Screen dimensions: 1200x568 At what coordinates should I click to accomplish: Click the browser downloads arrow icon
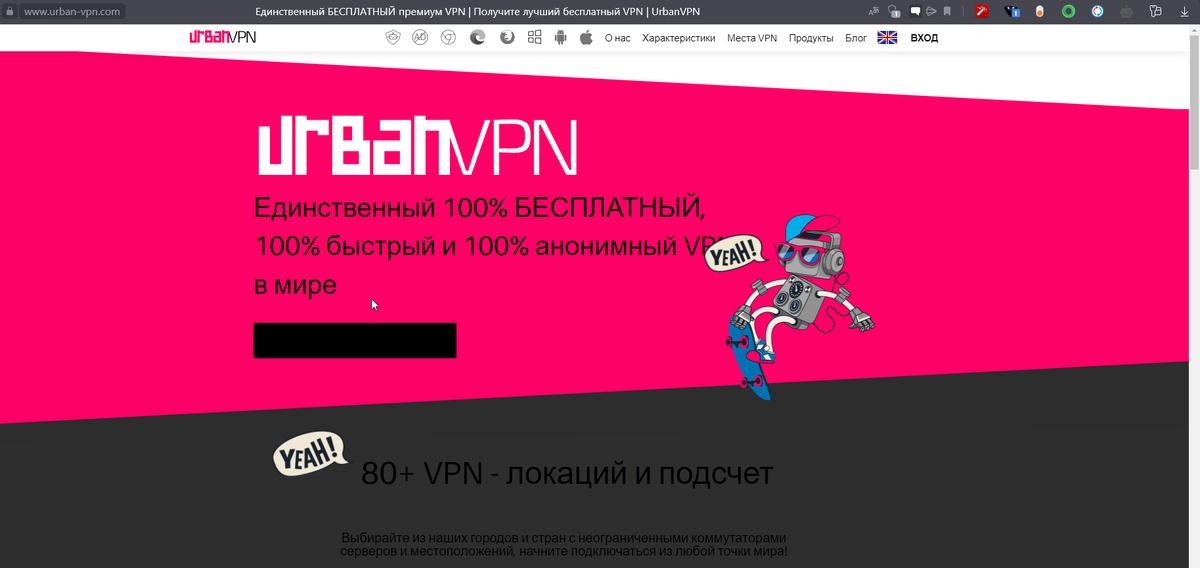click(x=1184, y=11)
